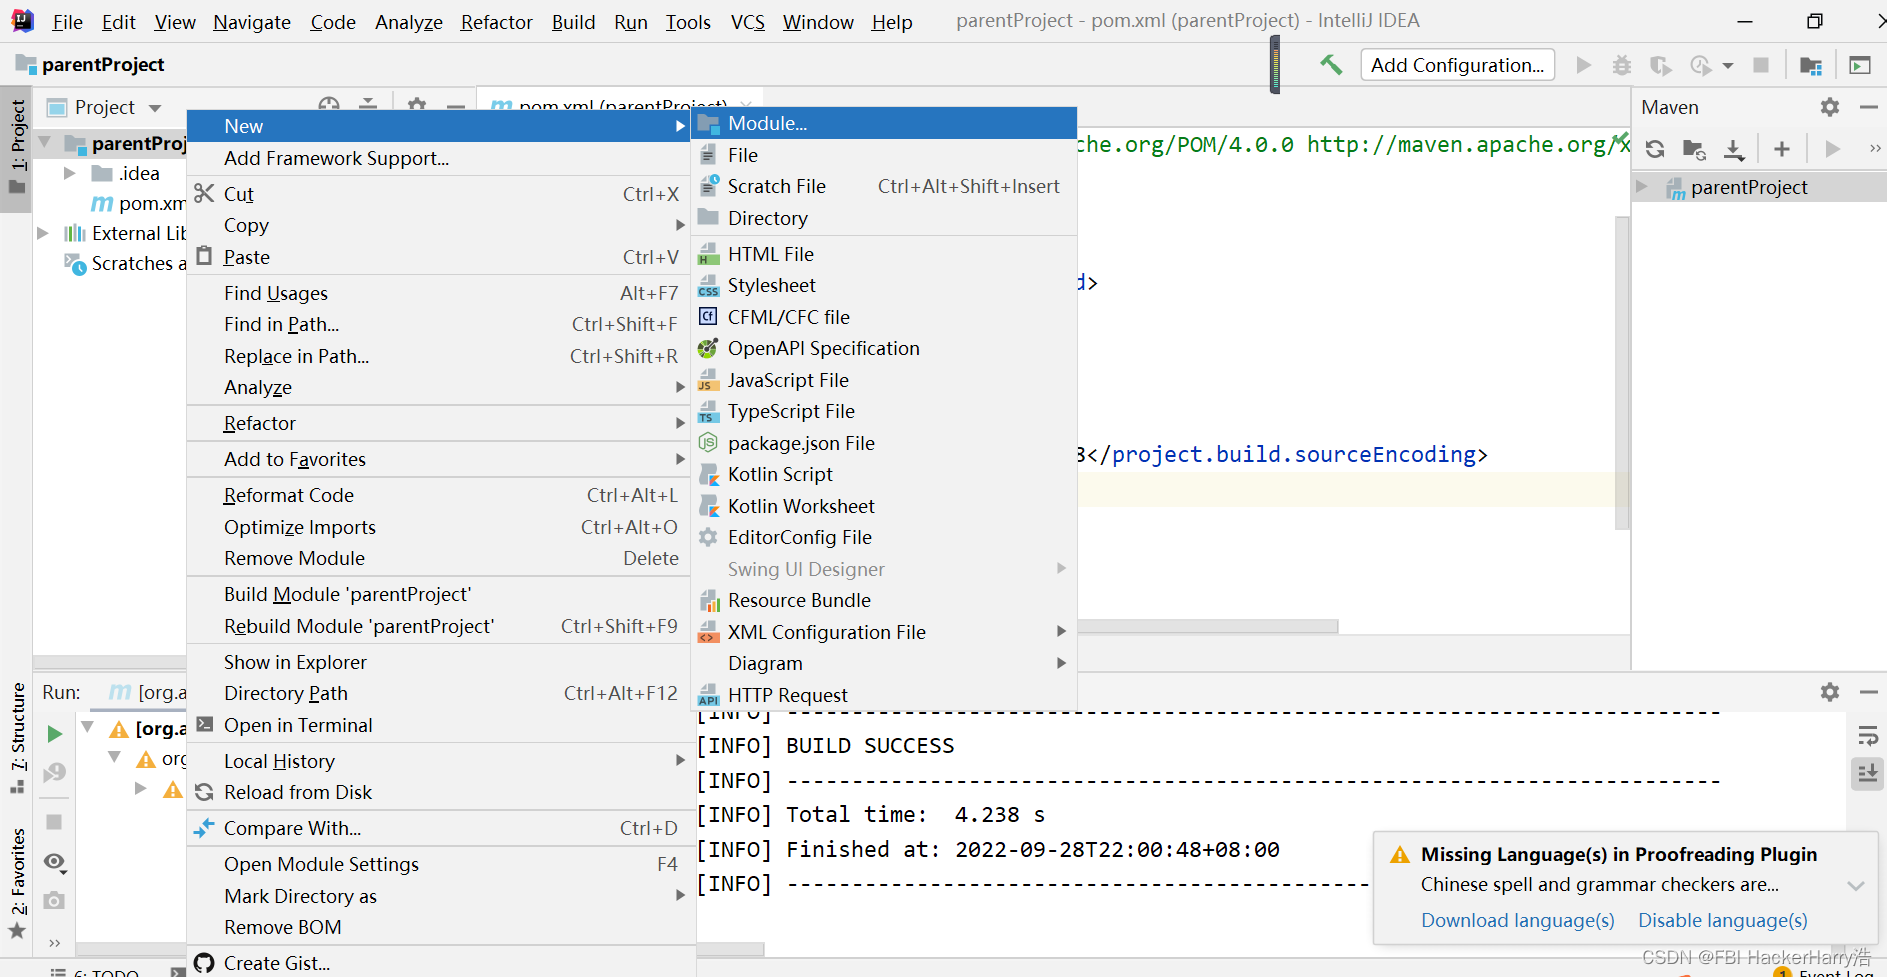Click the camera dump threads icon
This screenshot has width=1887, height=977.
pyautogui.click(x=54, y=901)
